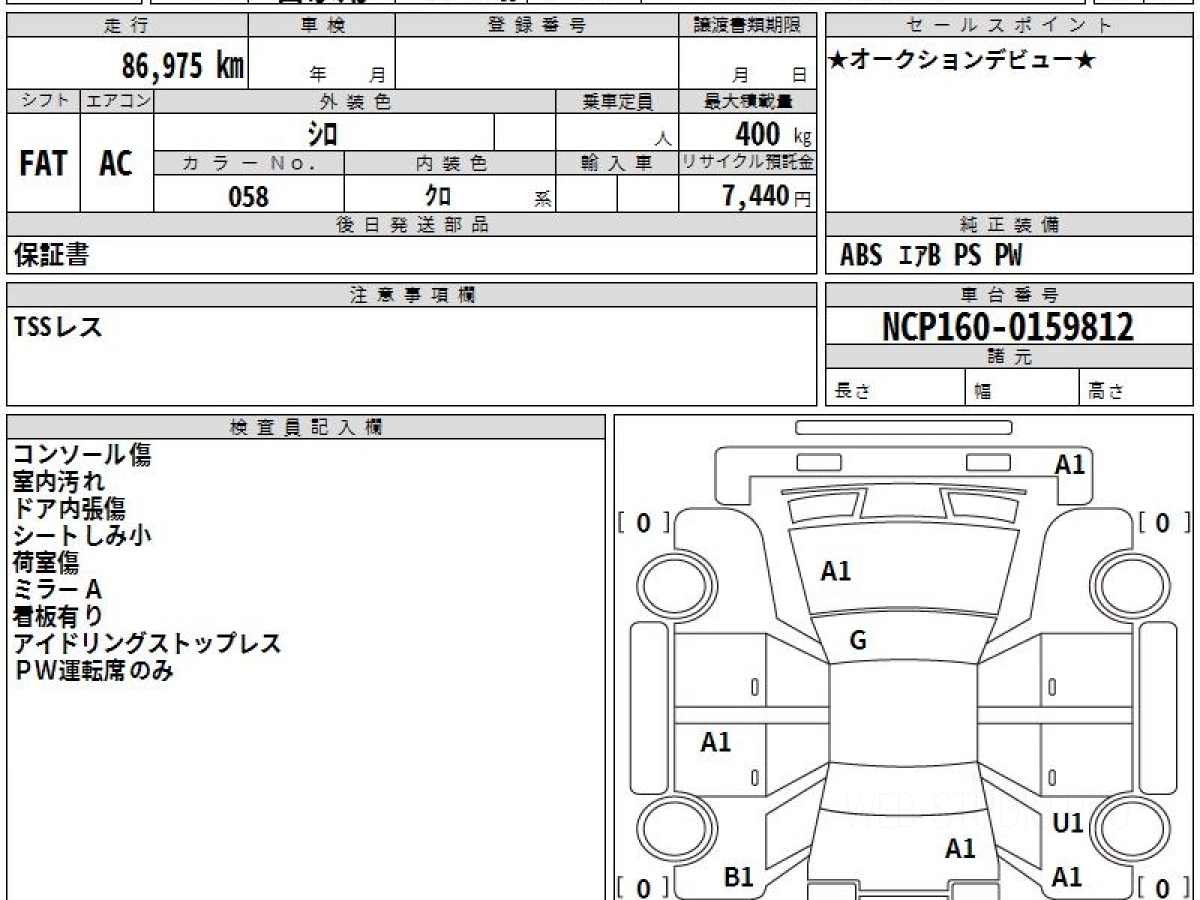The width and height of the screenshot is (1200, 900).
Task: Select the 乗車定員 header cell
Action: 617,101
